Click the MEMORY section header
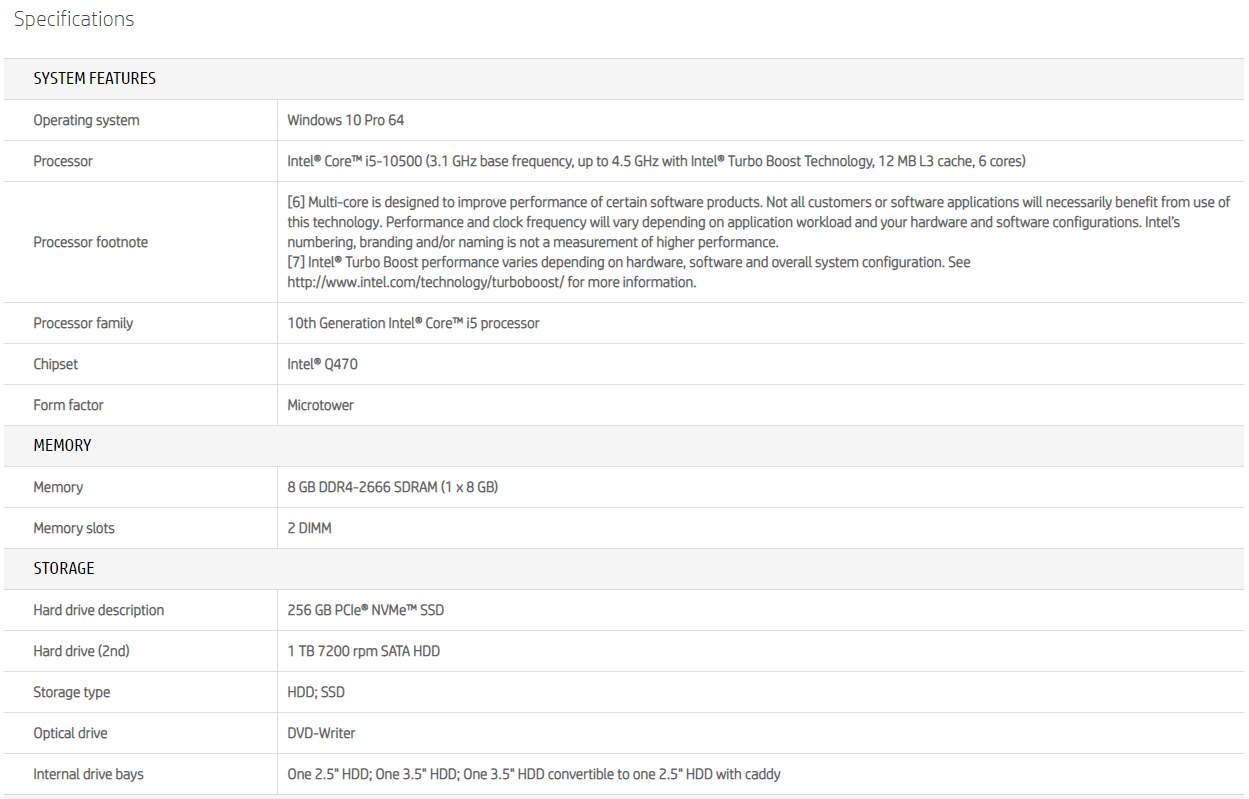Viewport: 1249px width, 799px height. click(62, 445)
